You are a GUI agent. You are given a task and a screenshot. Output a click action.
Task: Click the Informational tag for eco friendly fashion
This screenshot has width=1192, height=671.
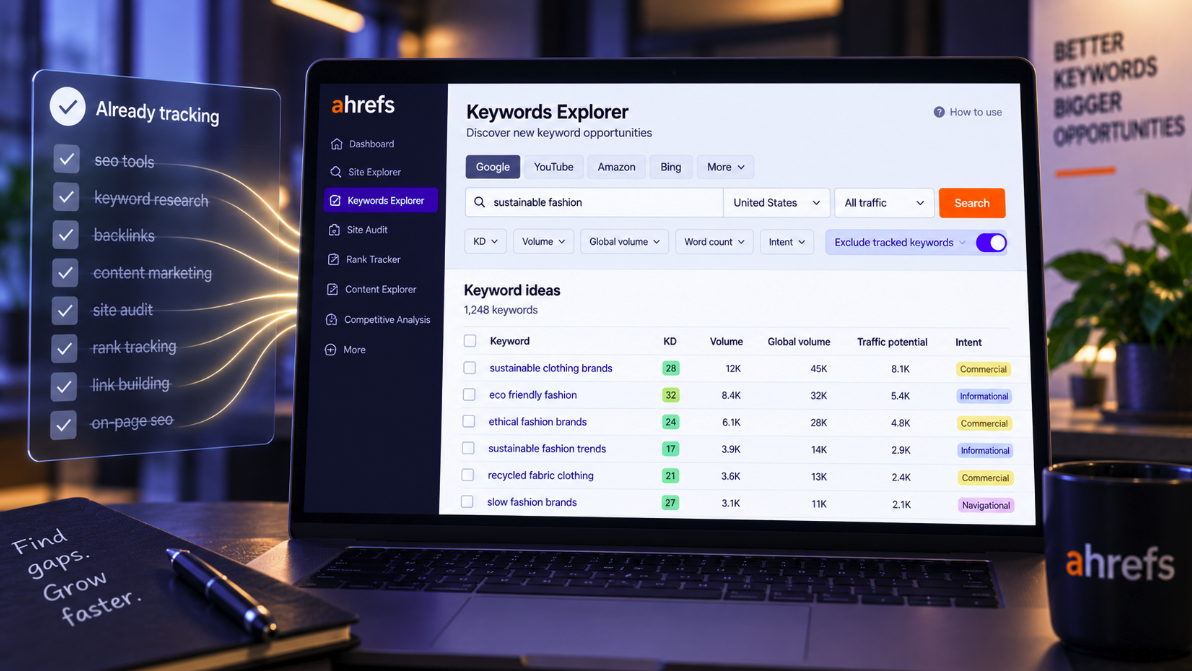click(984, 396)
